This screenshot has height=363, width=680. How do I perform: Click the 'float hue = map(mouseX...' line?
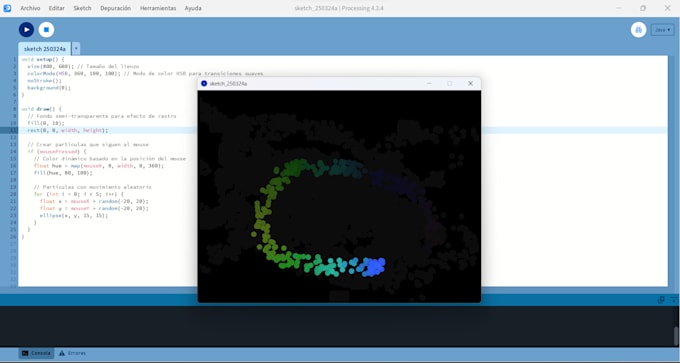tap(99, 166)
